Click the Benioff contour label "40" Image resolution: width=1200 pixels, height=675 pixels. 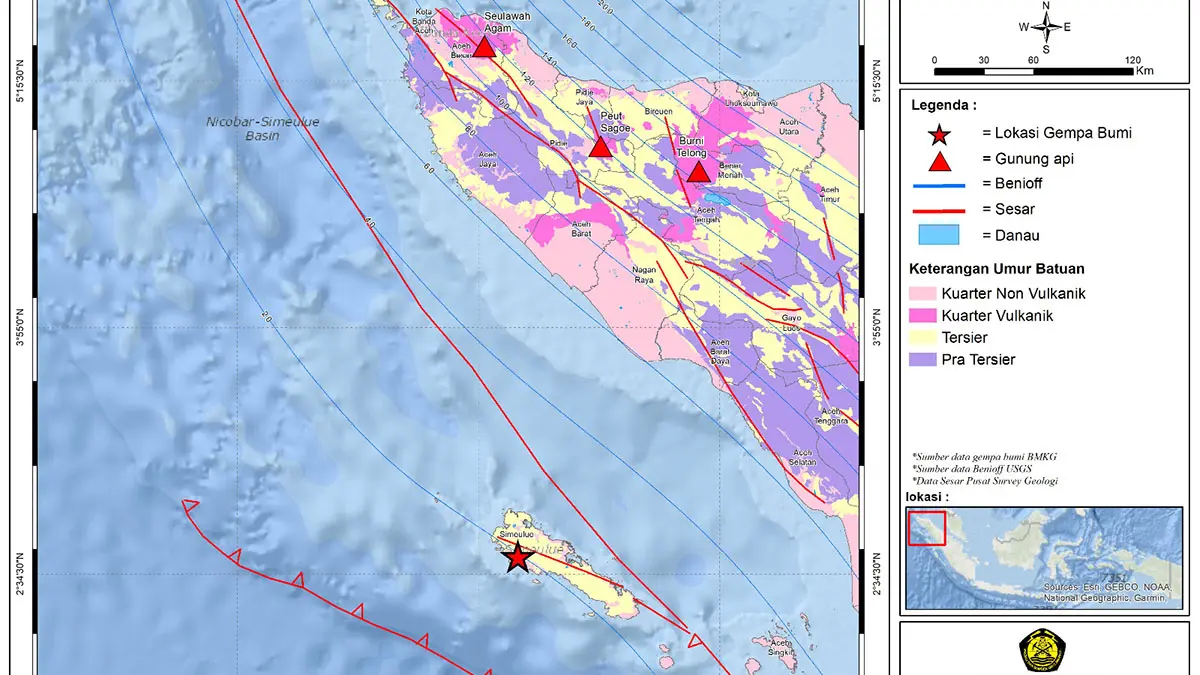click(x=371, y=224)
